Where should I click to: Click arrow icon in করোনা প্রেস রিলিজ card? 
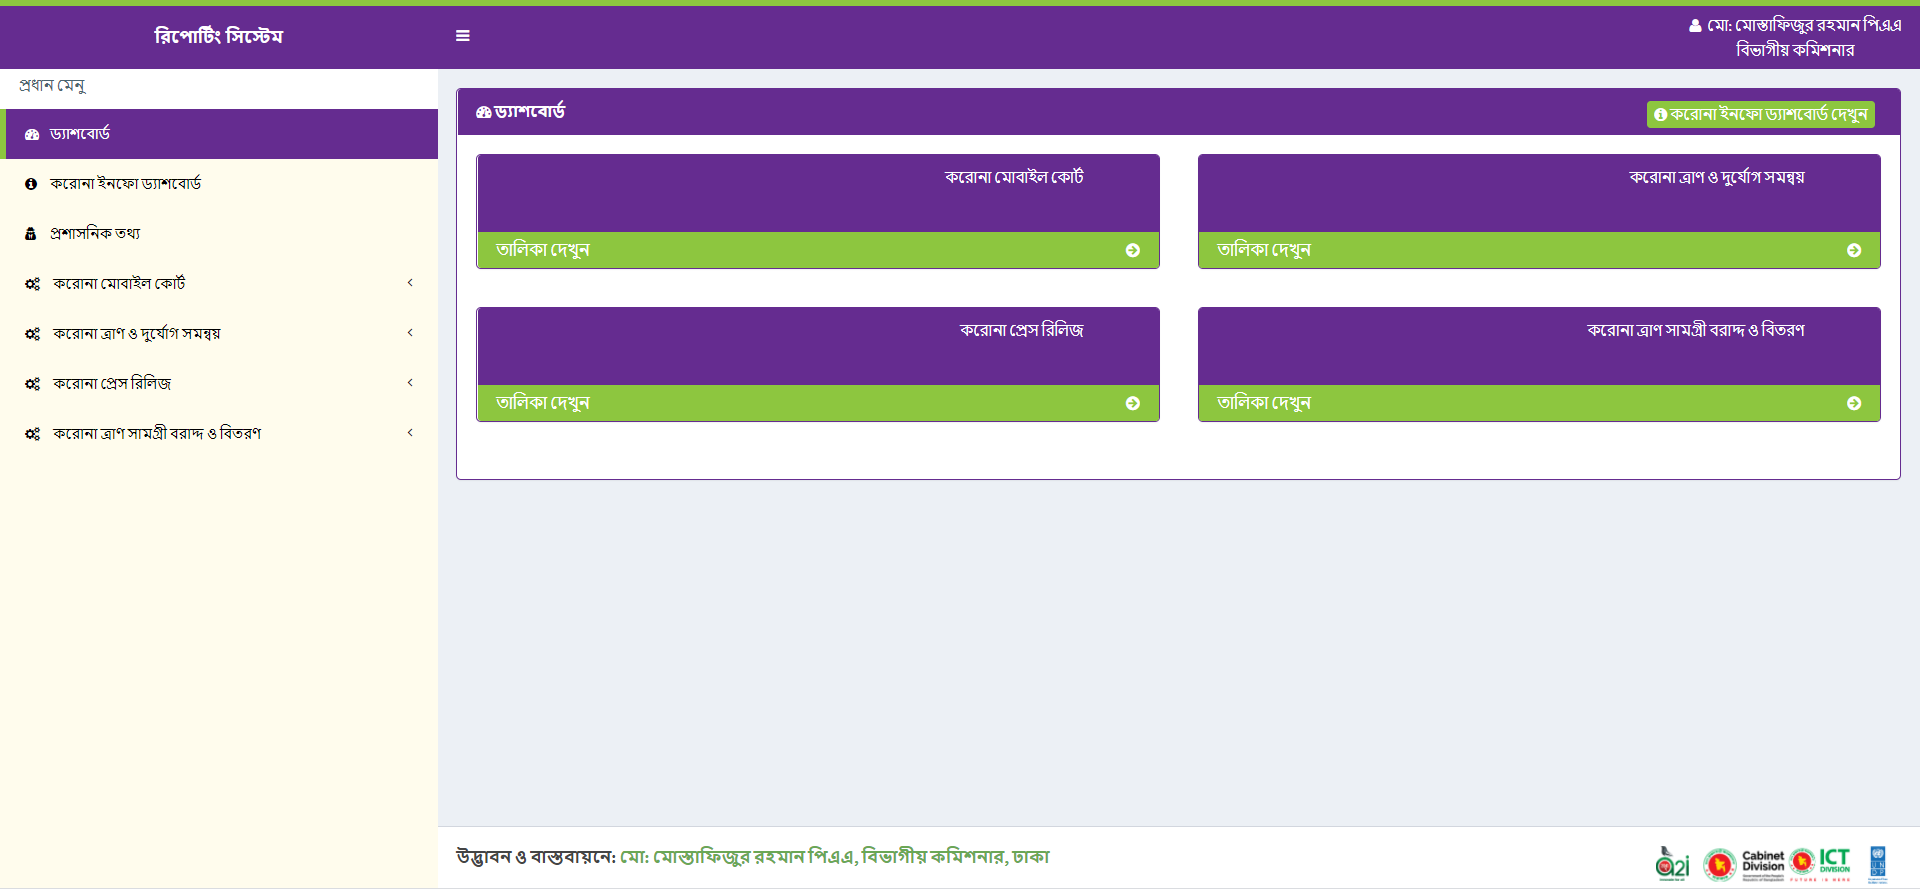[x=1133, y=404]
